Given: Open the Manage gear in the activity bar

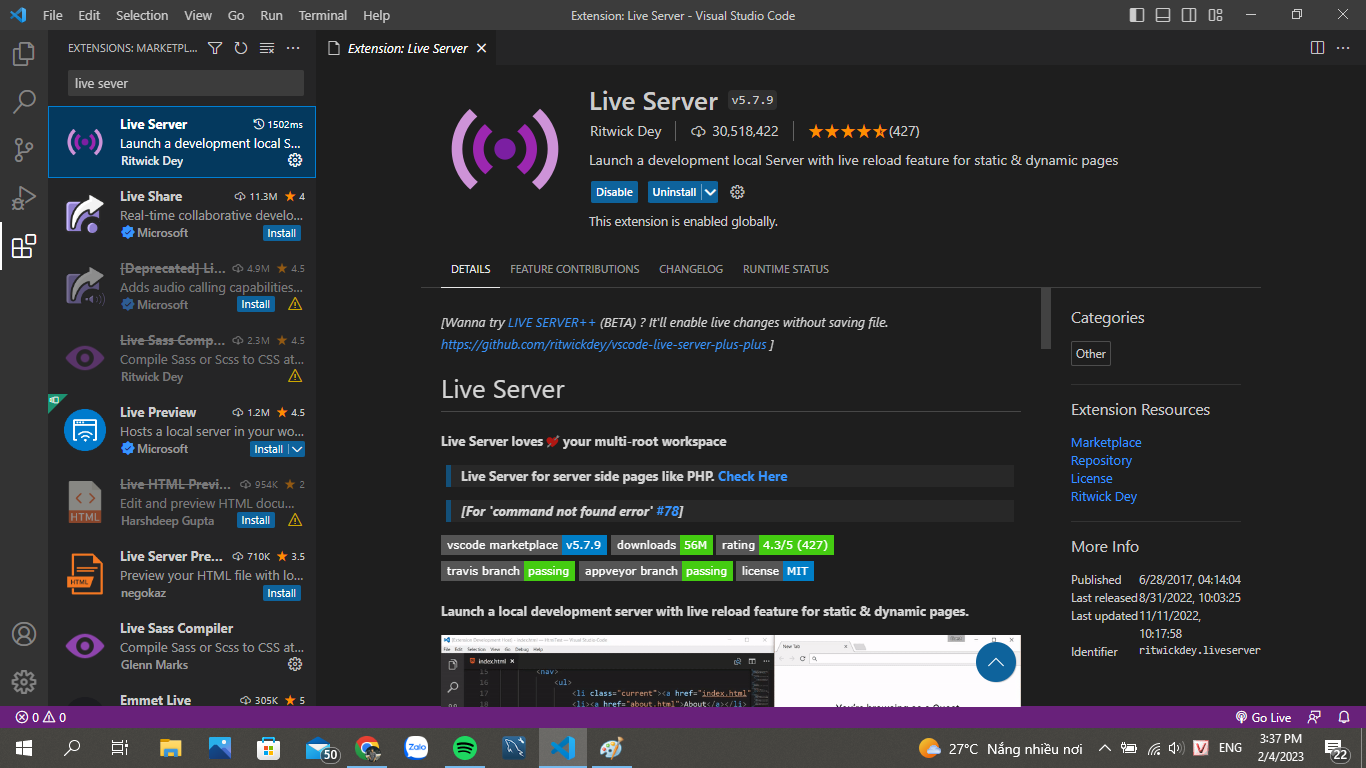Looking at the screenshot, I should 24,682.
